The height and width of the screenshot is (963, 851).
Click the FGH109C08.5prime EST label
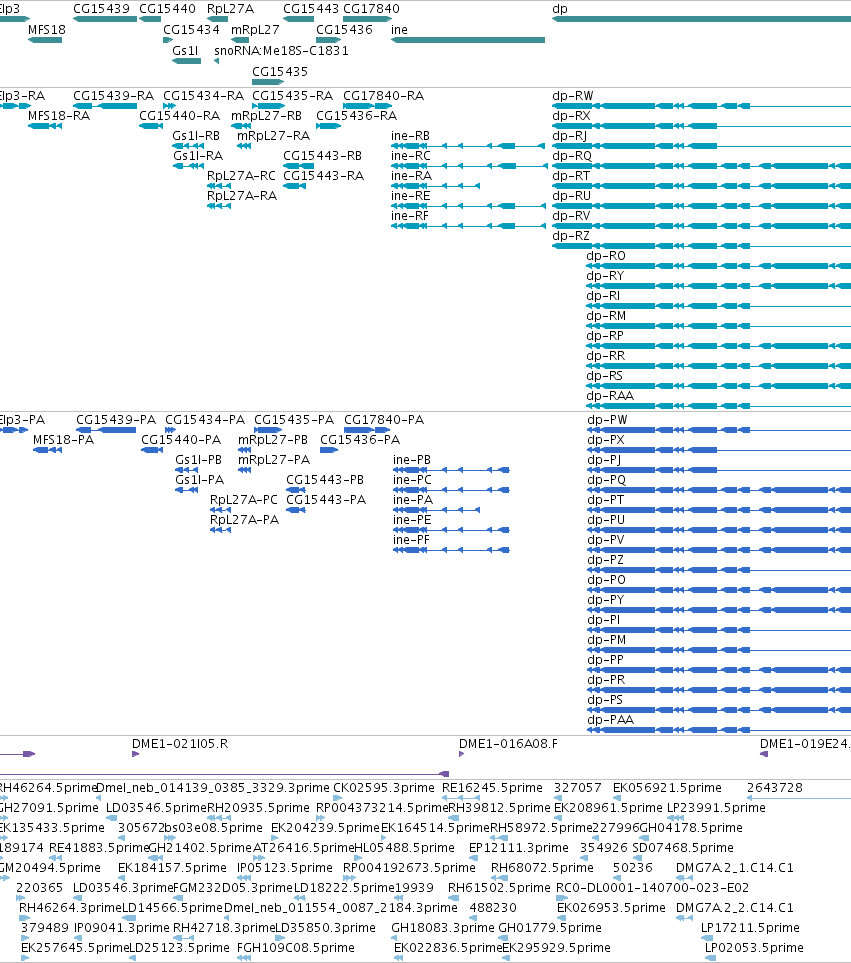pyautogui.click(x=296, y=948)
